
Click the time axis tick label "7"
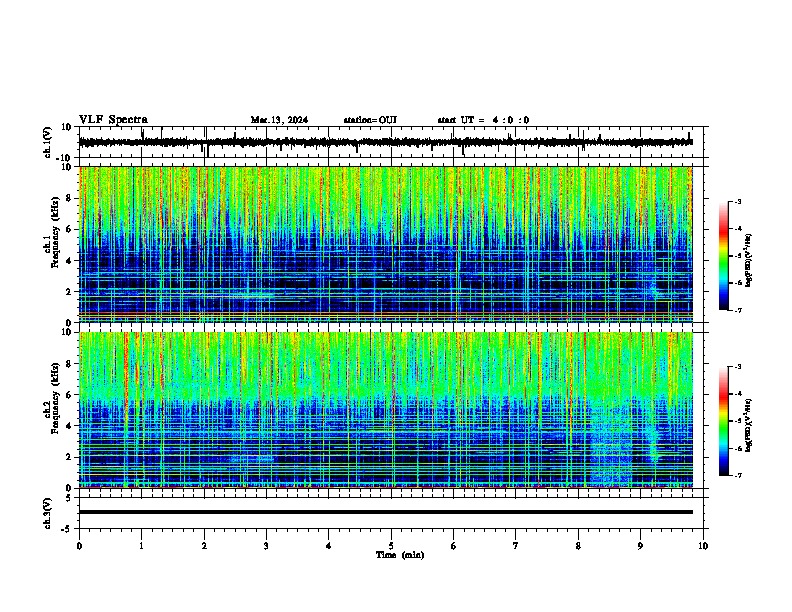516,546
